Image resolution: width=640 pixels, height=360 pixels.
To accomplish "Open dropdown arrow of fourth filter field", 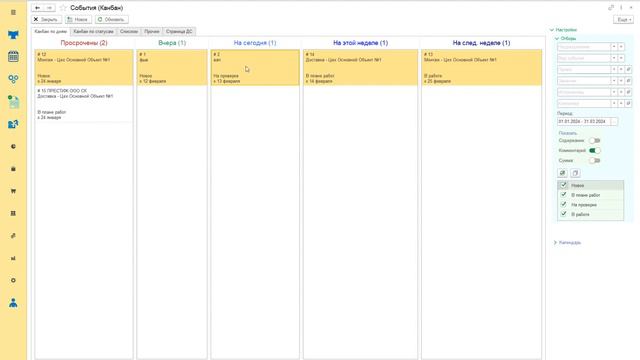I will pyautogui.click(x=613, y=81).
